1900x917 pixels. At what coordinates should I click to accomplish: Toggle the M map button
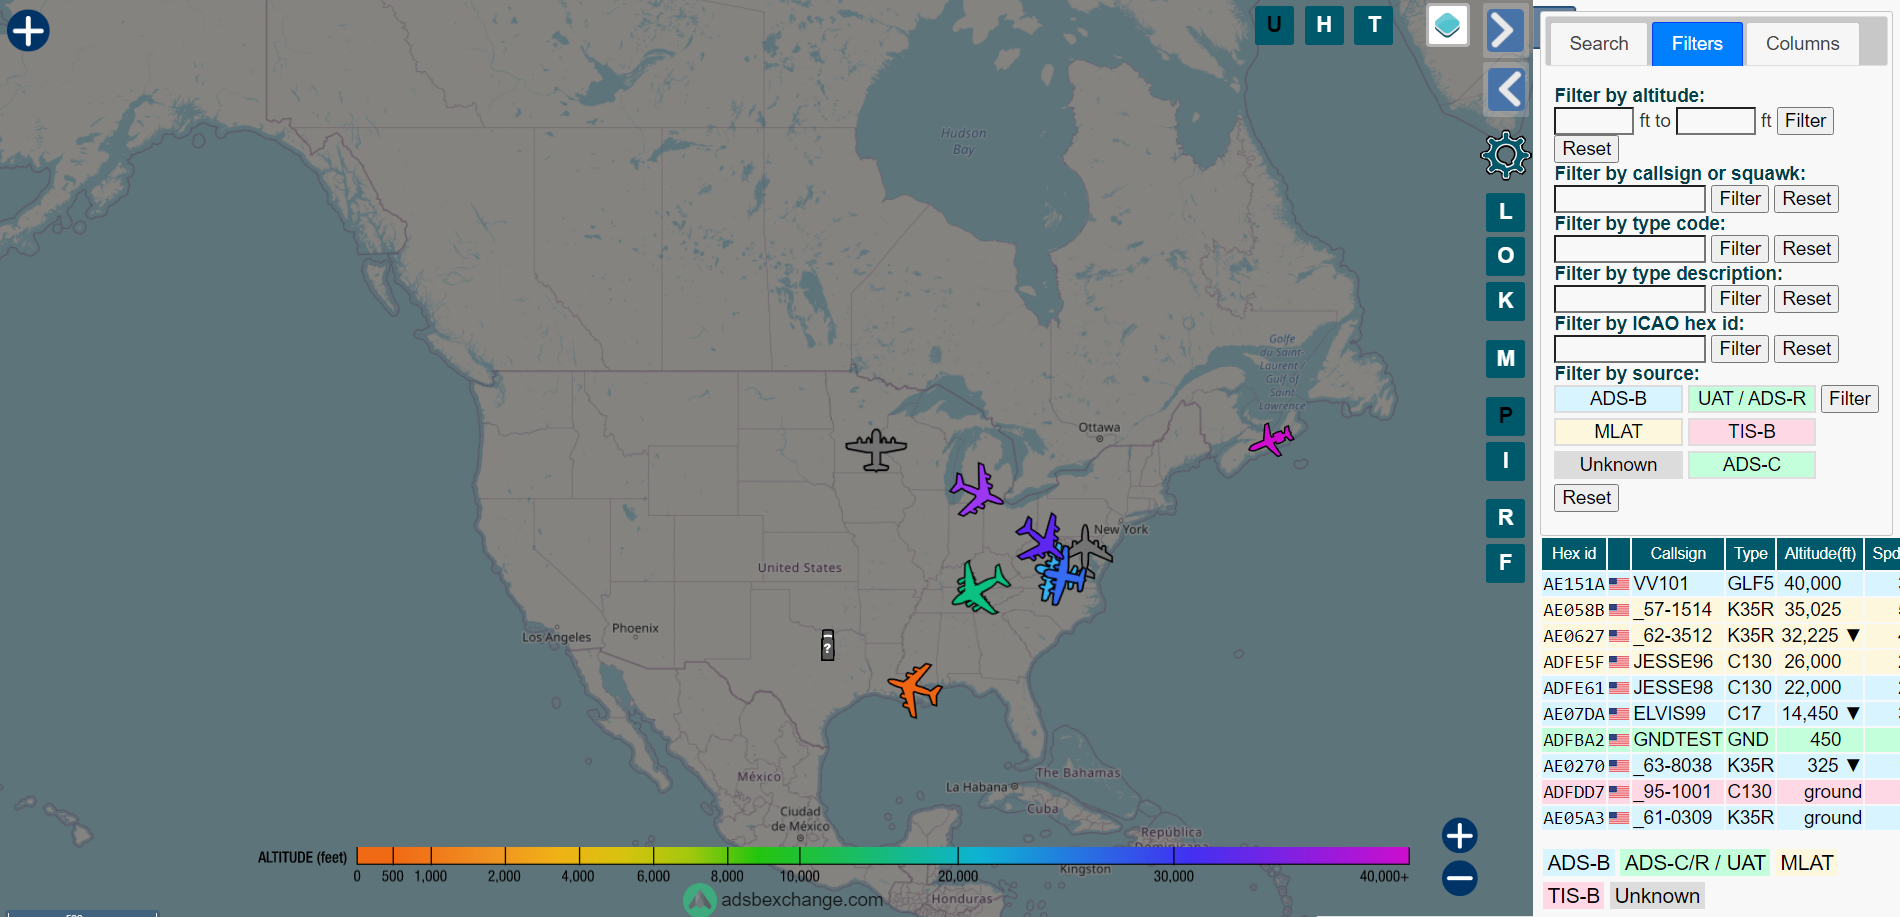click(x=1505, y=358)
